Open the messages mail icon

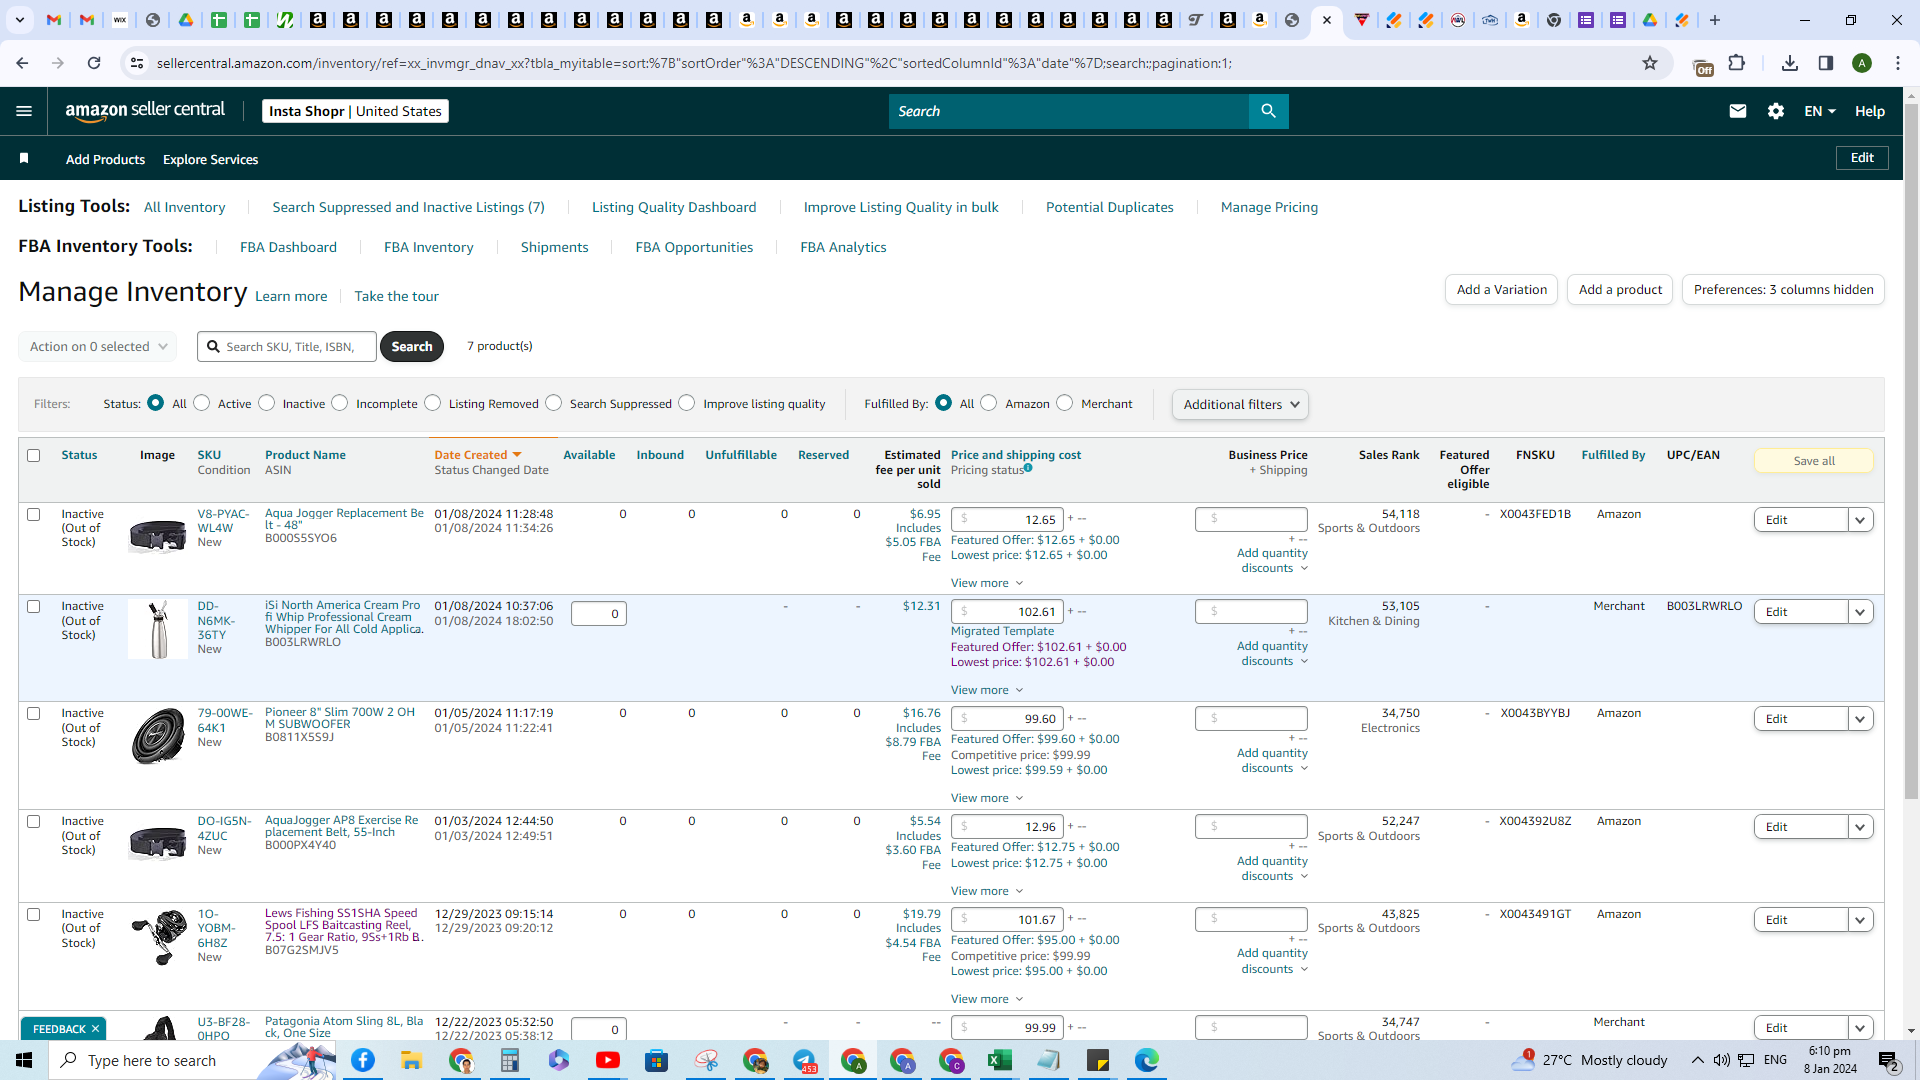point(1738,111)
